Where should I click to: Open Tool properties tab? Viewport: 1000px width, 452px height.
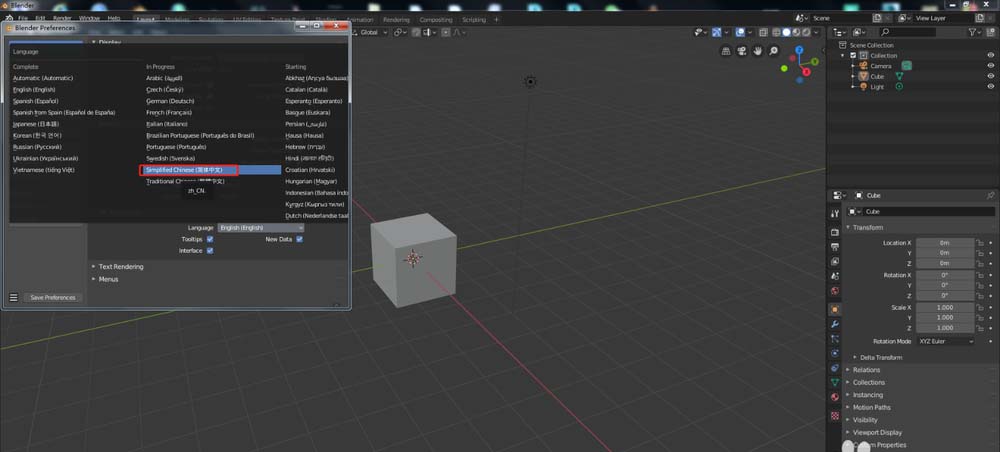[835, 213]
